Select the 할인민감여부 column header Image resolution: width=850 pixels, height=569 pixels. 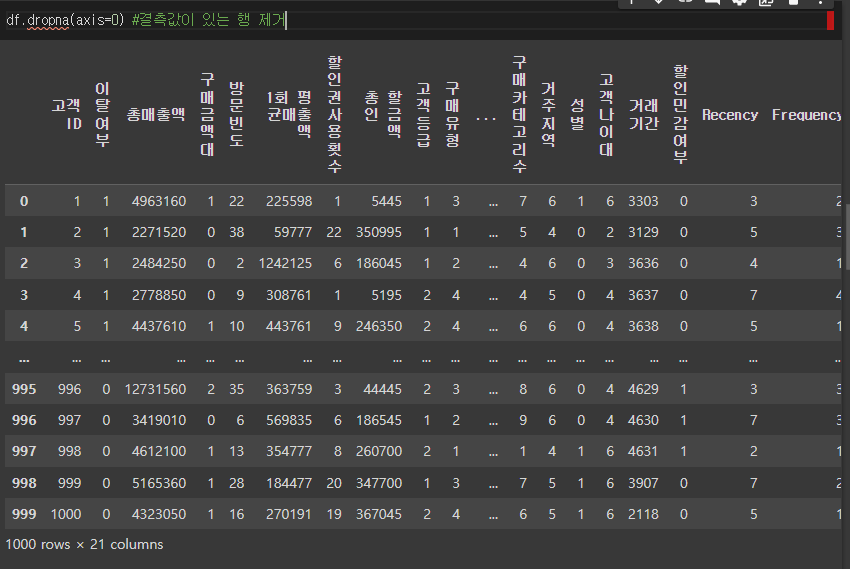click(x=680, y=114)
